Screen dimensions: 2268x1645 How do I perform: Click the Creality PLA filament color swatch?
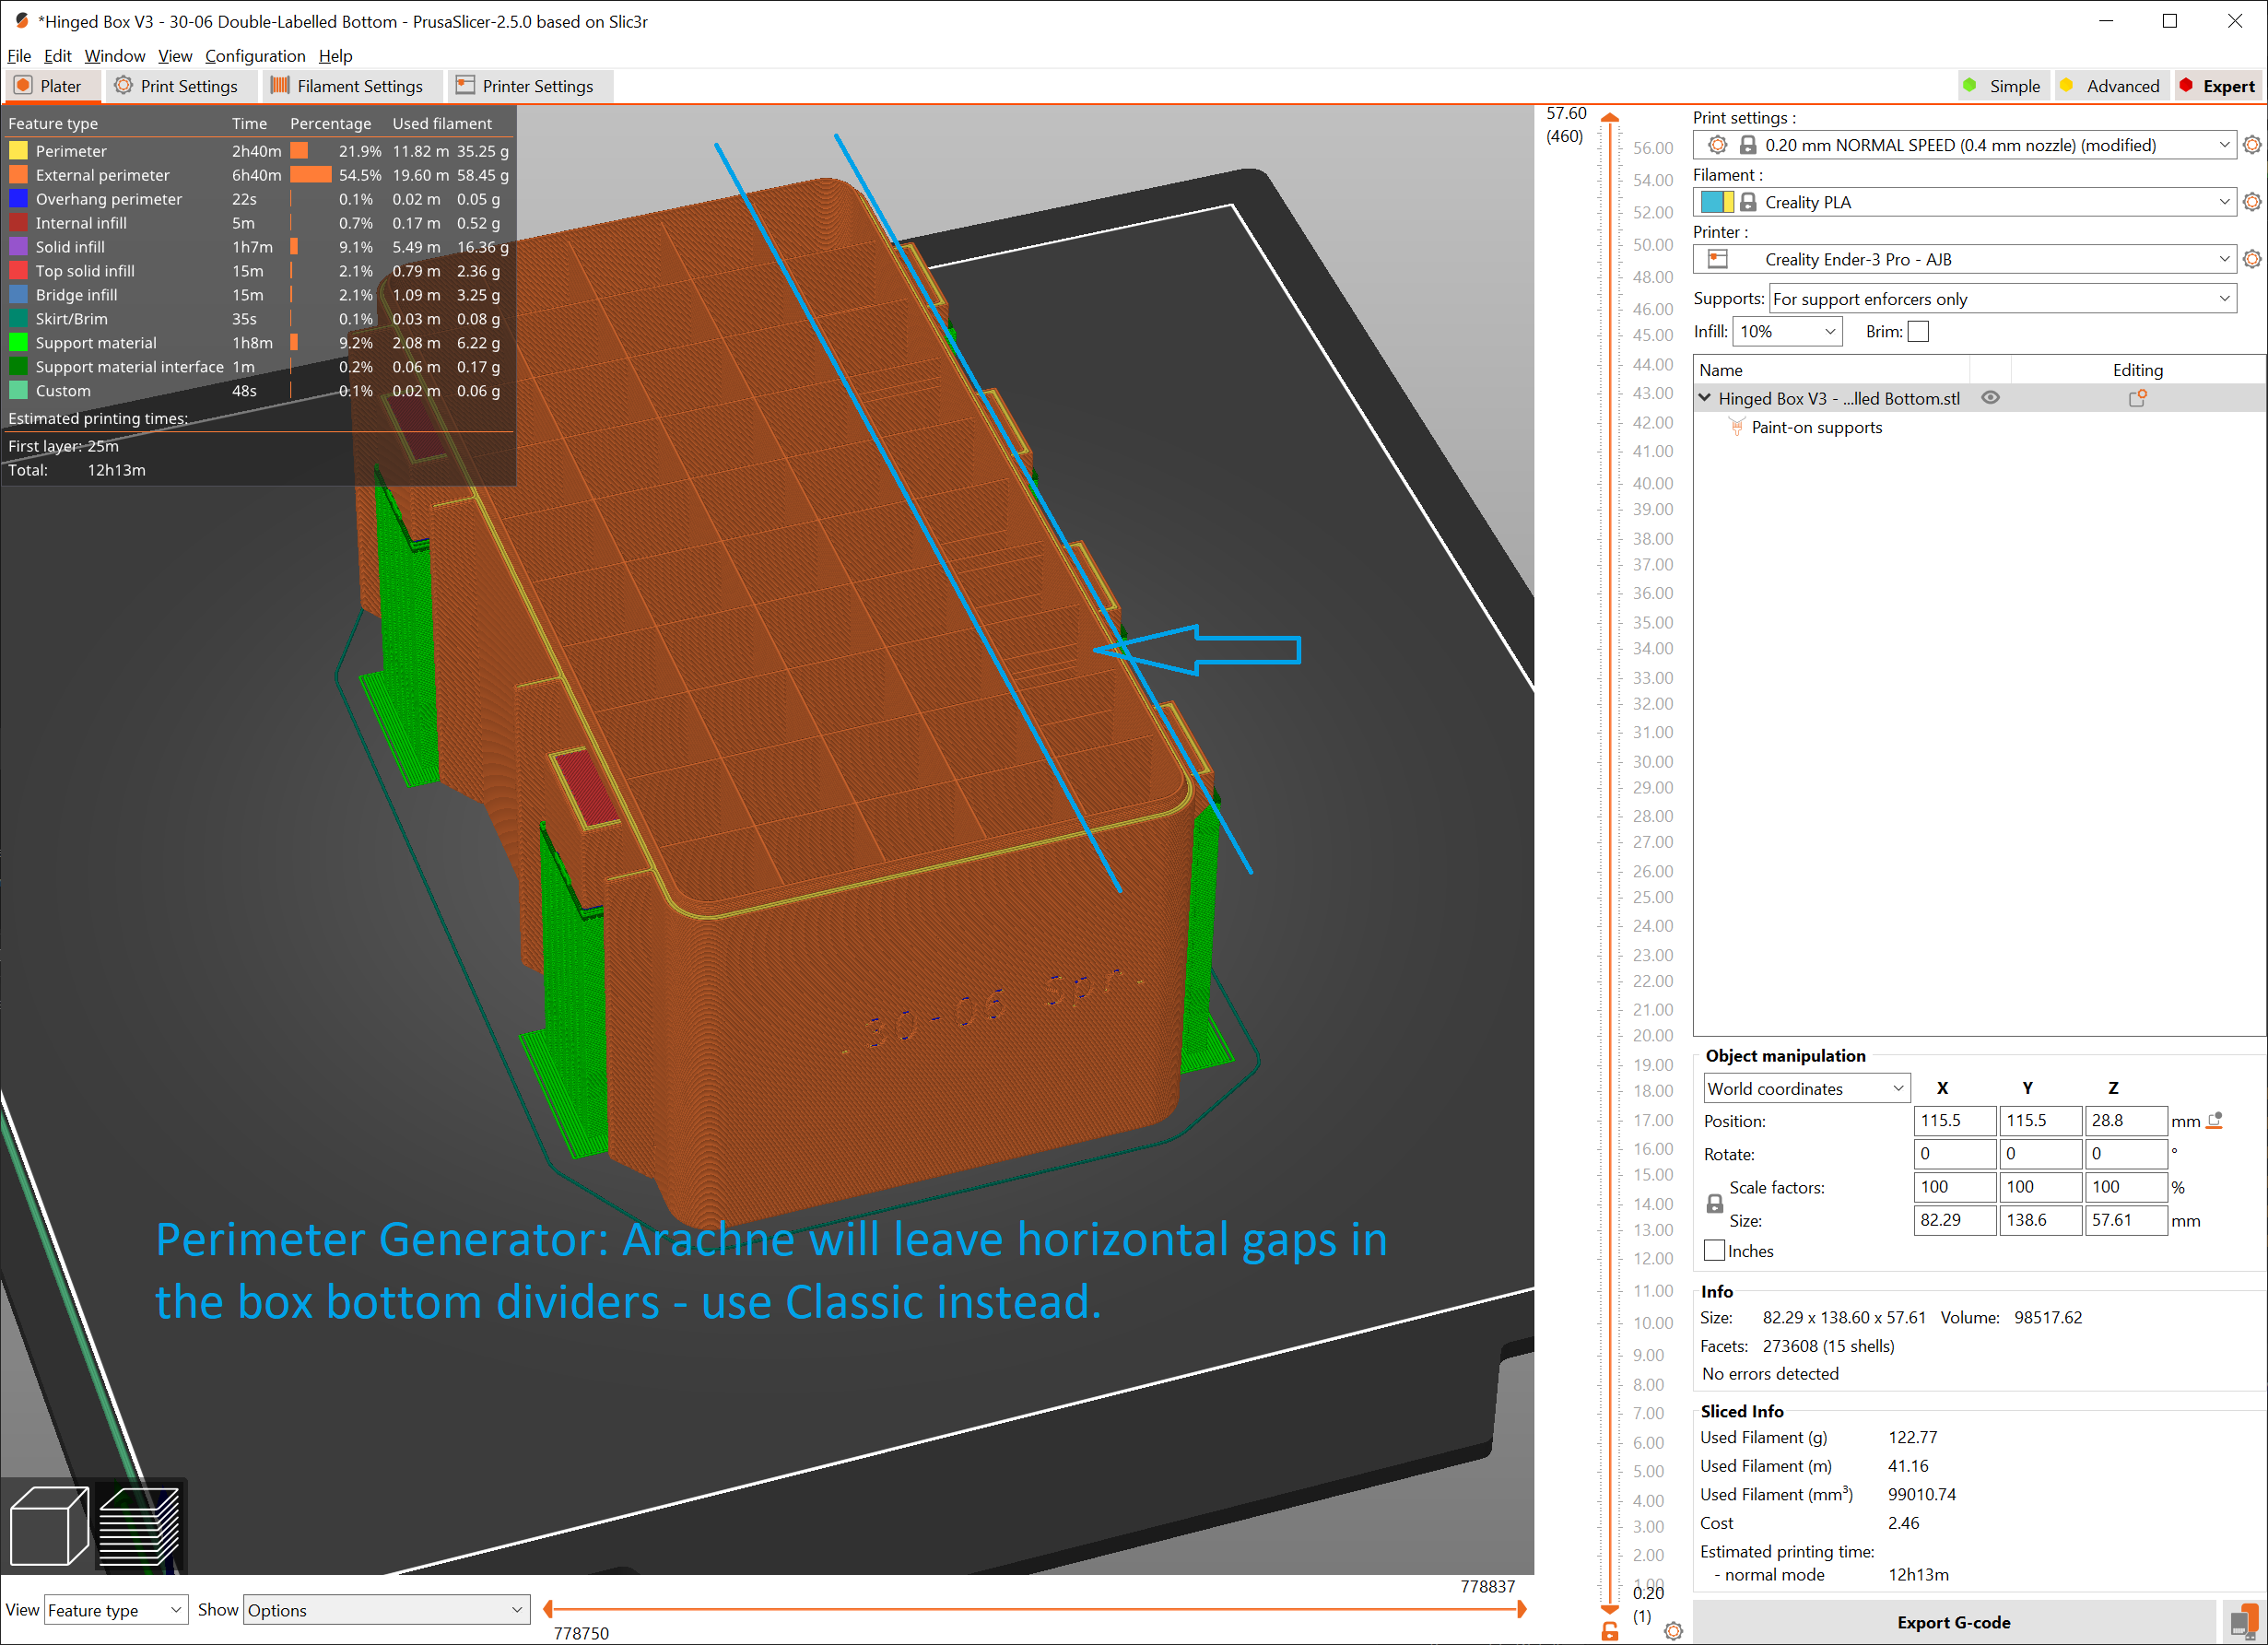tap(1716, 202)
